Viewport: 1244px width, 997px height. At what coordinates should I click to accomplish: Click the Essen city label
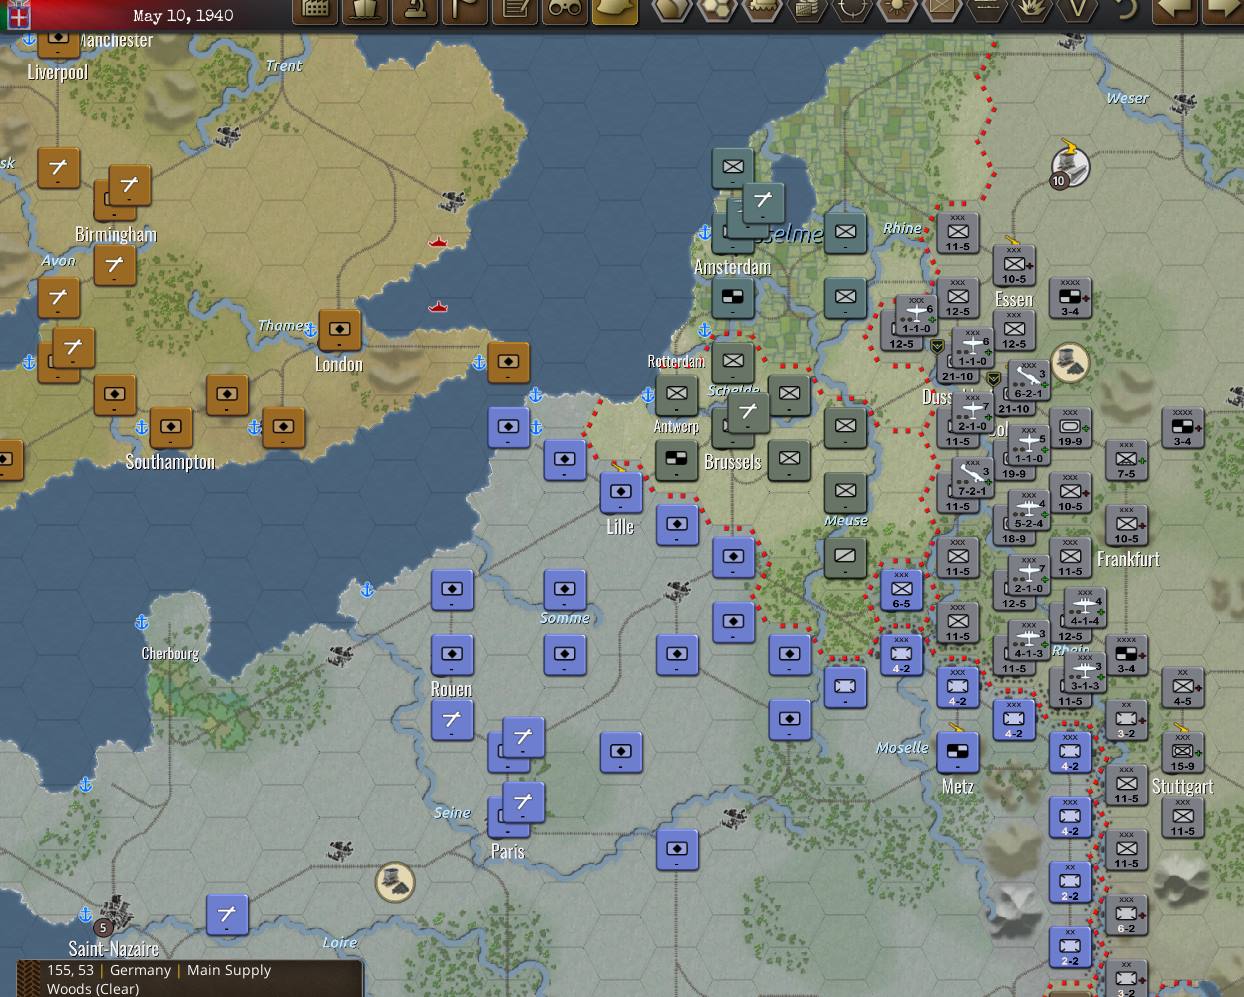click(1014, 299)
